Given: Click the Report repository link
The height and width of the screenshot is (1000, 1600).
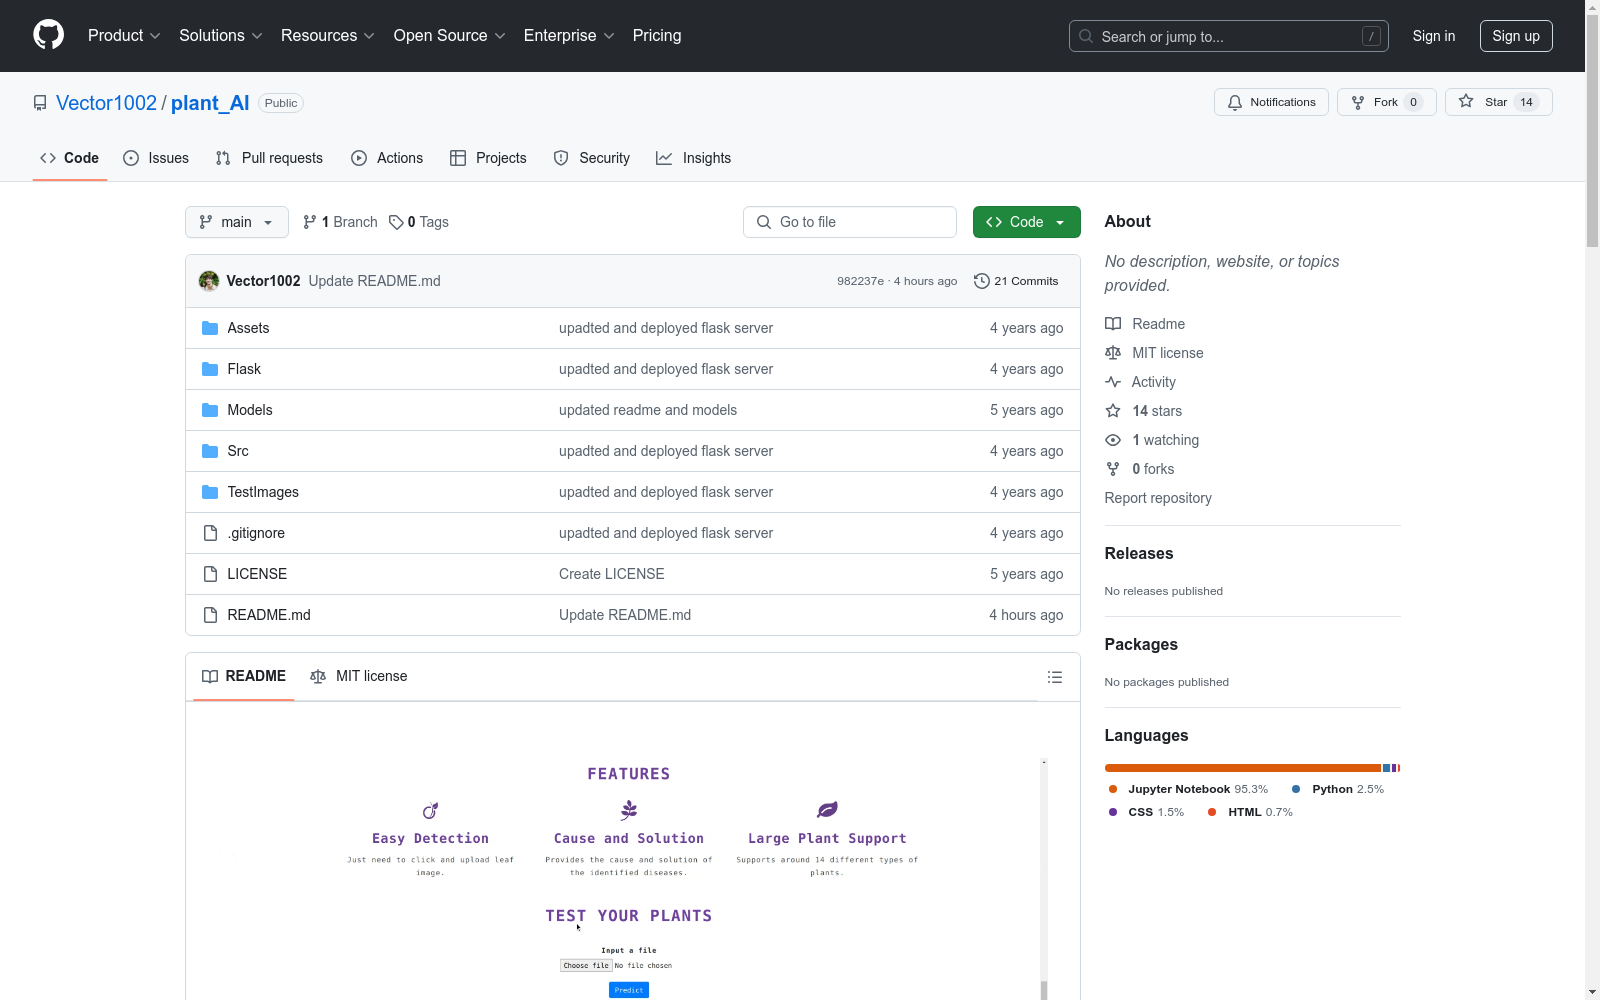Looking at the screenshot, I should tap(1158, 498).
